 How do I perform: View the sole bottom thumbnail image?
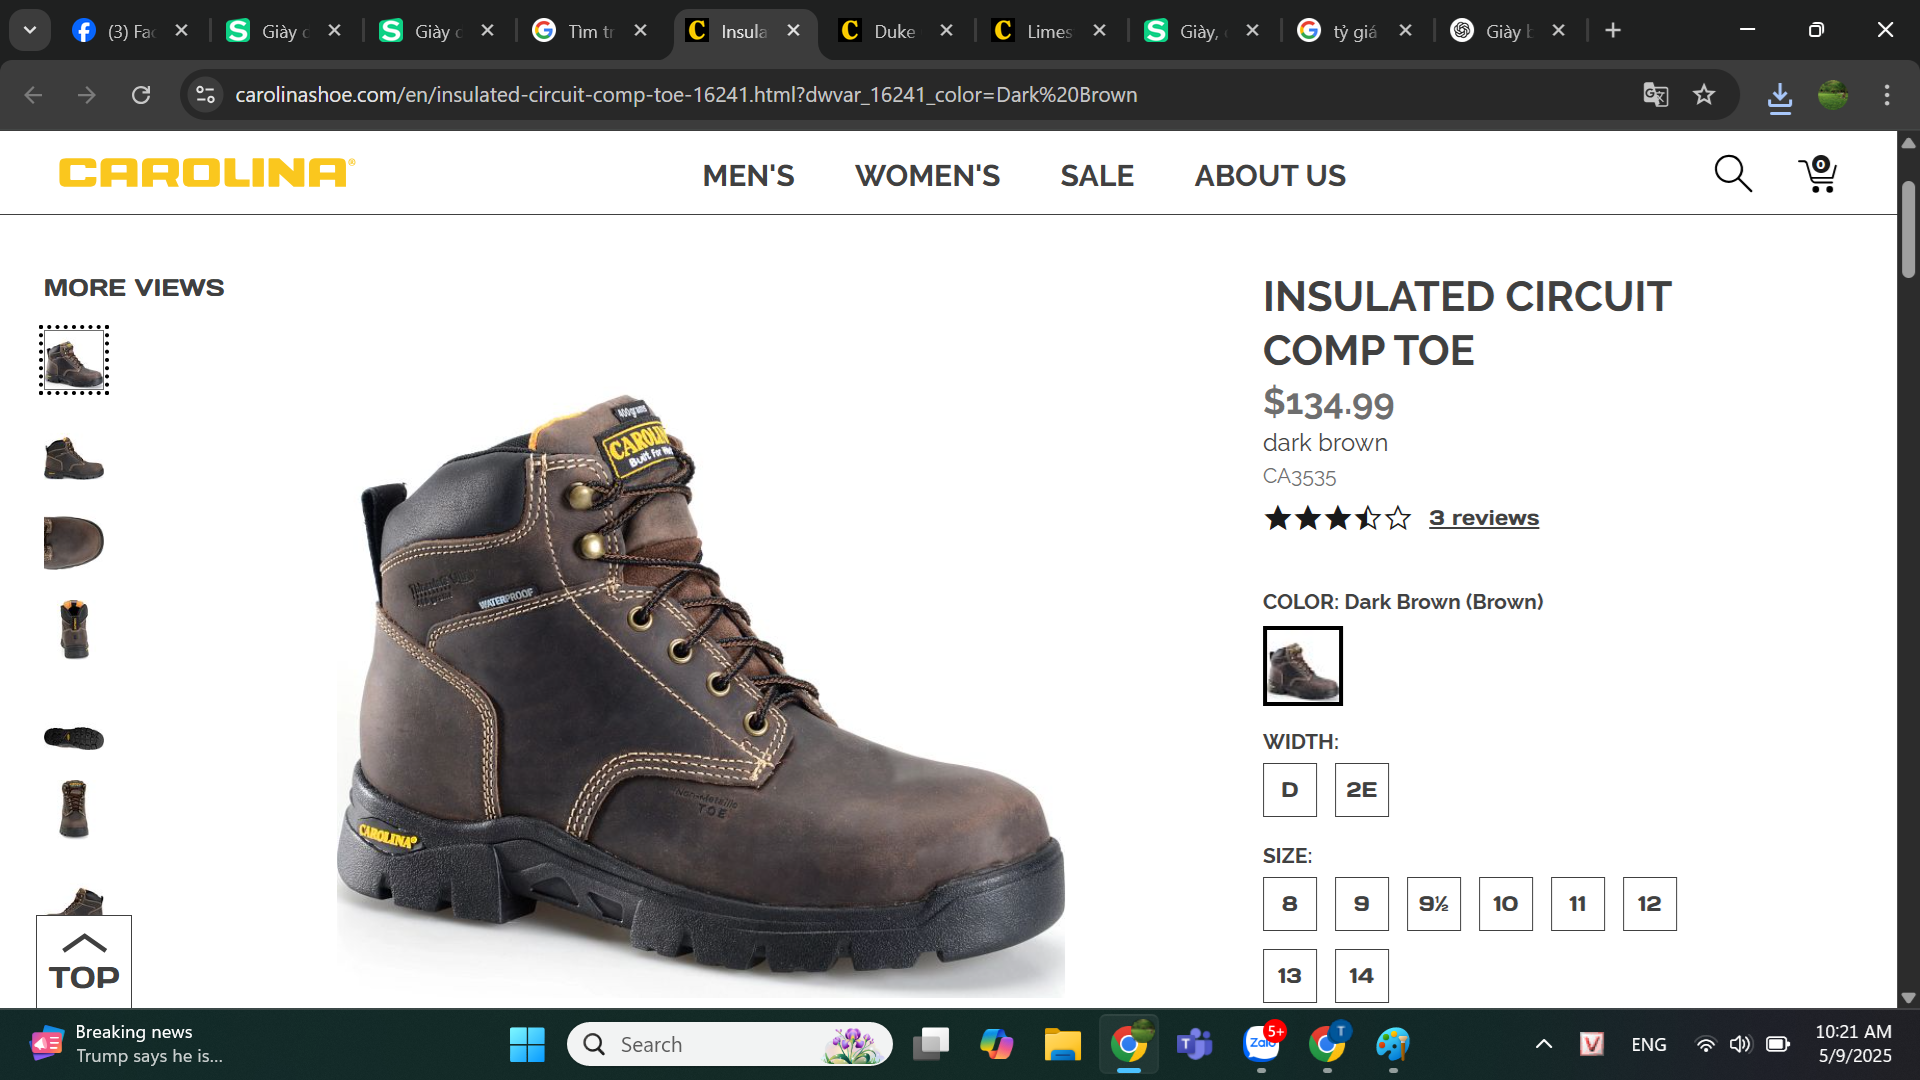point(74,738)
